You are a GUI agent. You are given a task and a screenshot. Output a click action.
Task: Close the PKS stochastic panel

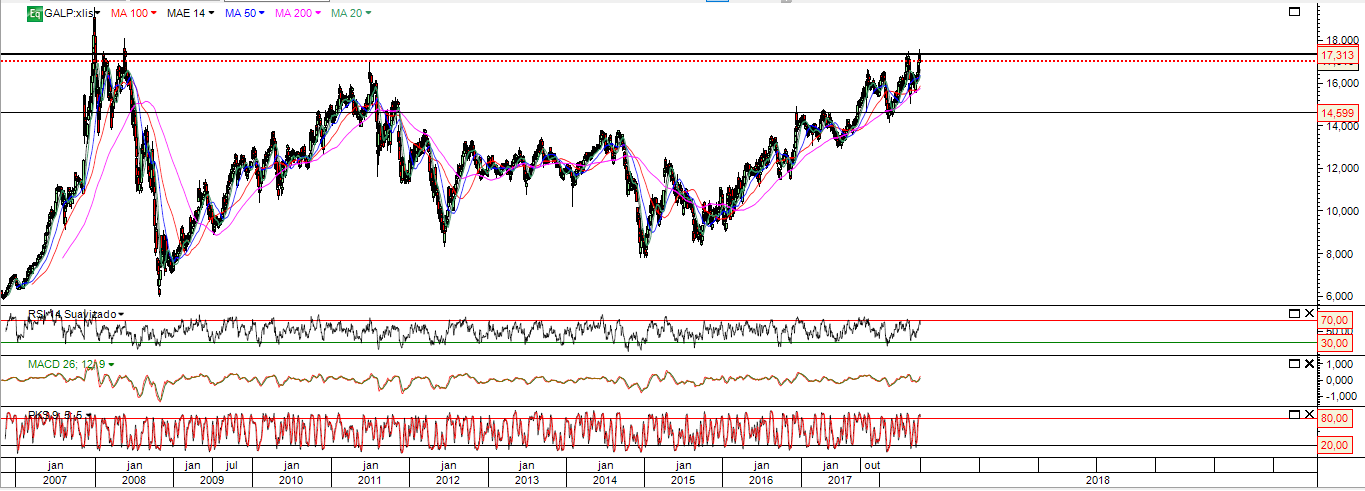pyautogui.click(x=1310, y=413)
